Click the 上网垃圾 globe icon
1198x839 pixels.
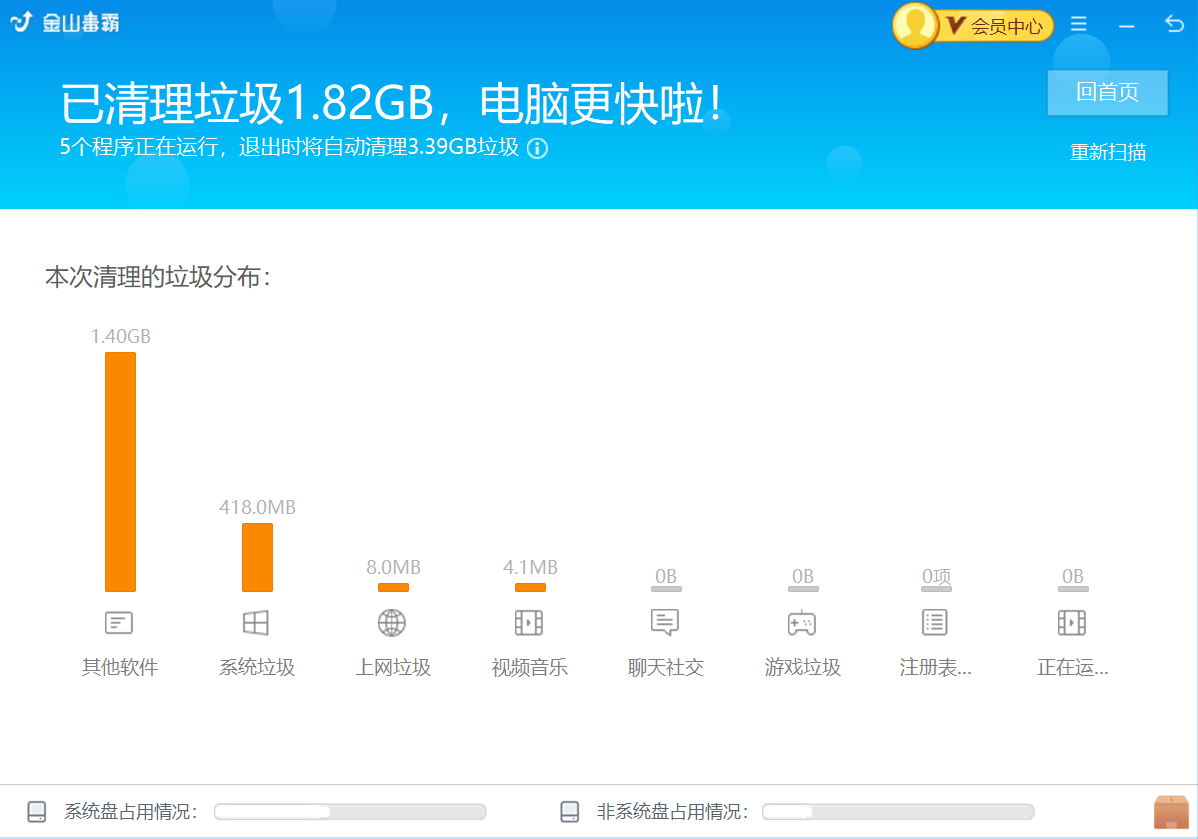[393, 622]
